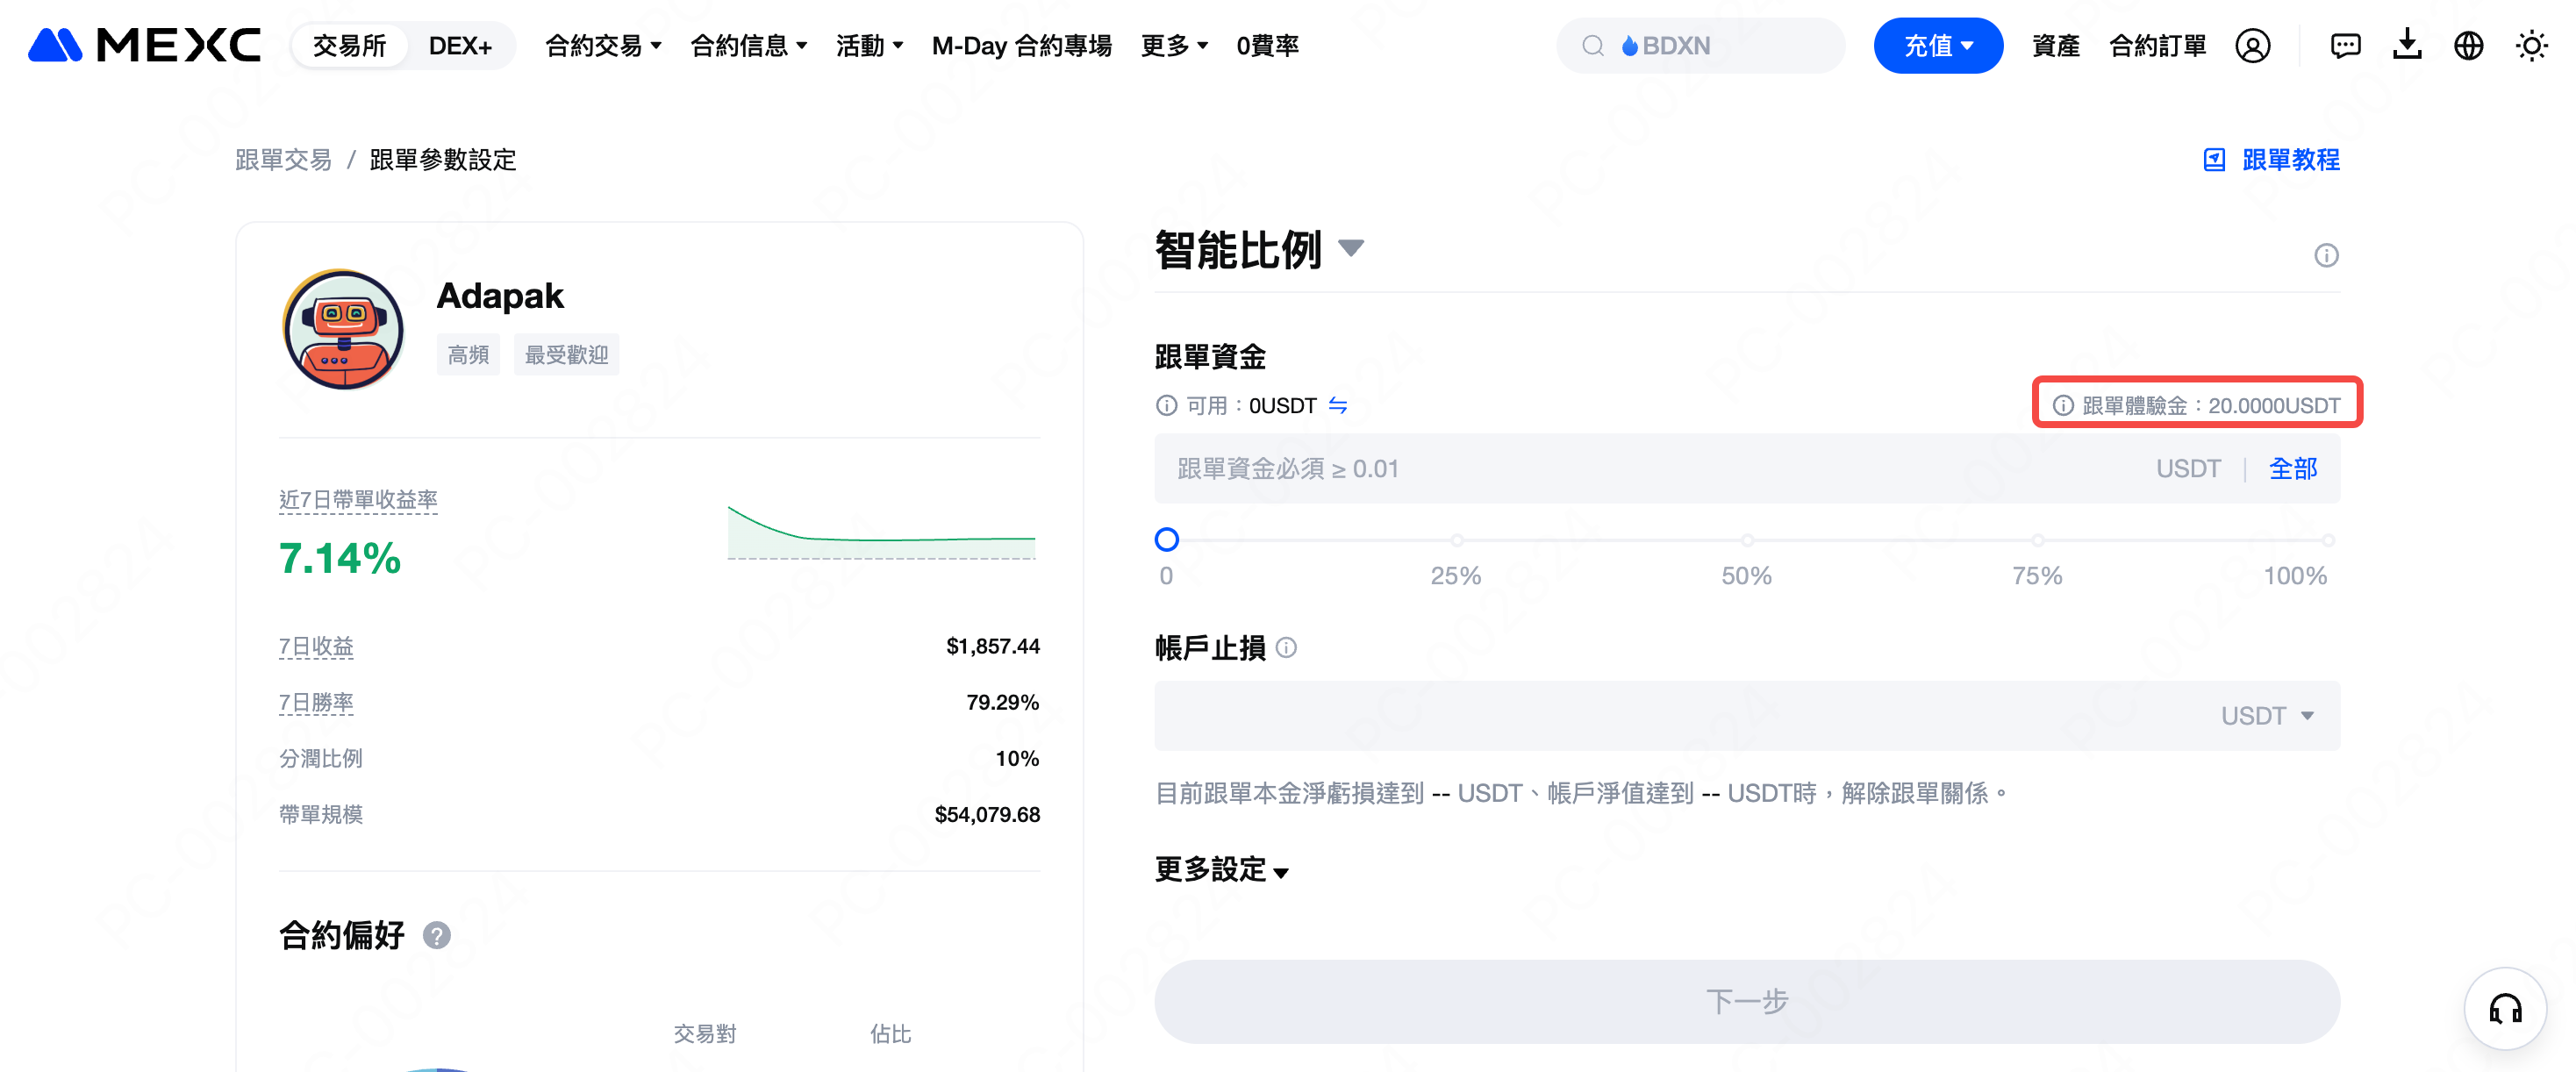Click the info icon beside 智能比例
The width and height of the screenshot is (2576, 1072).
pos(2326,256)
